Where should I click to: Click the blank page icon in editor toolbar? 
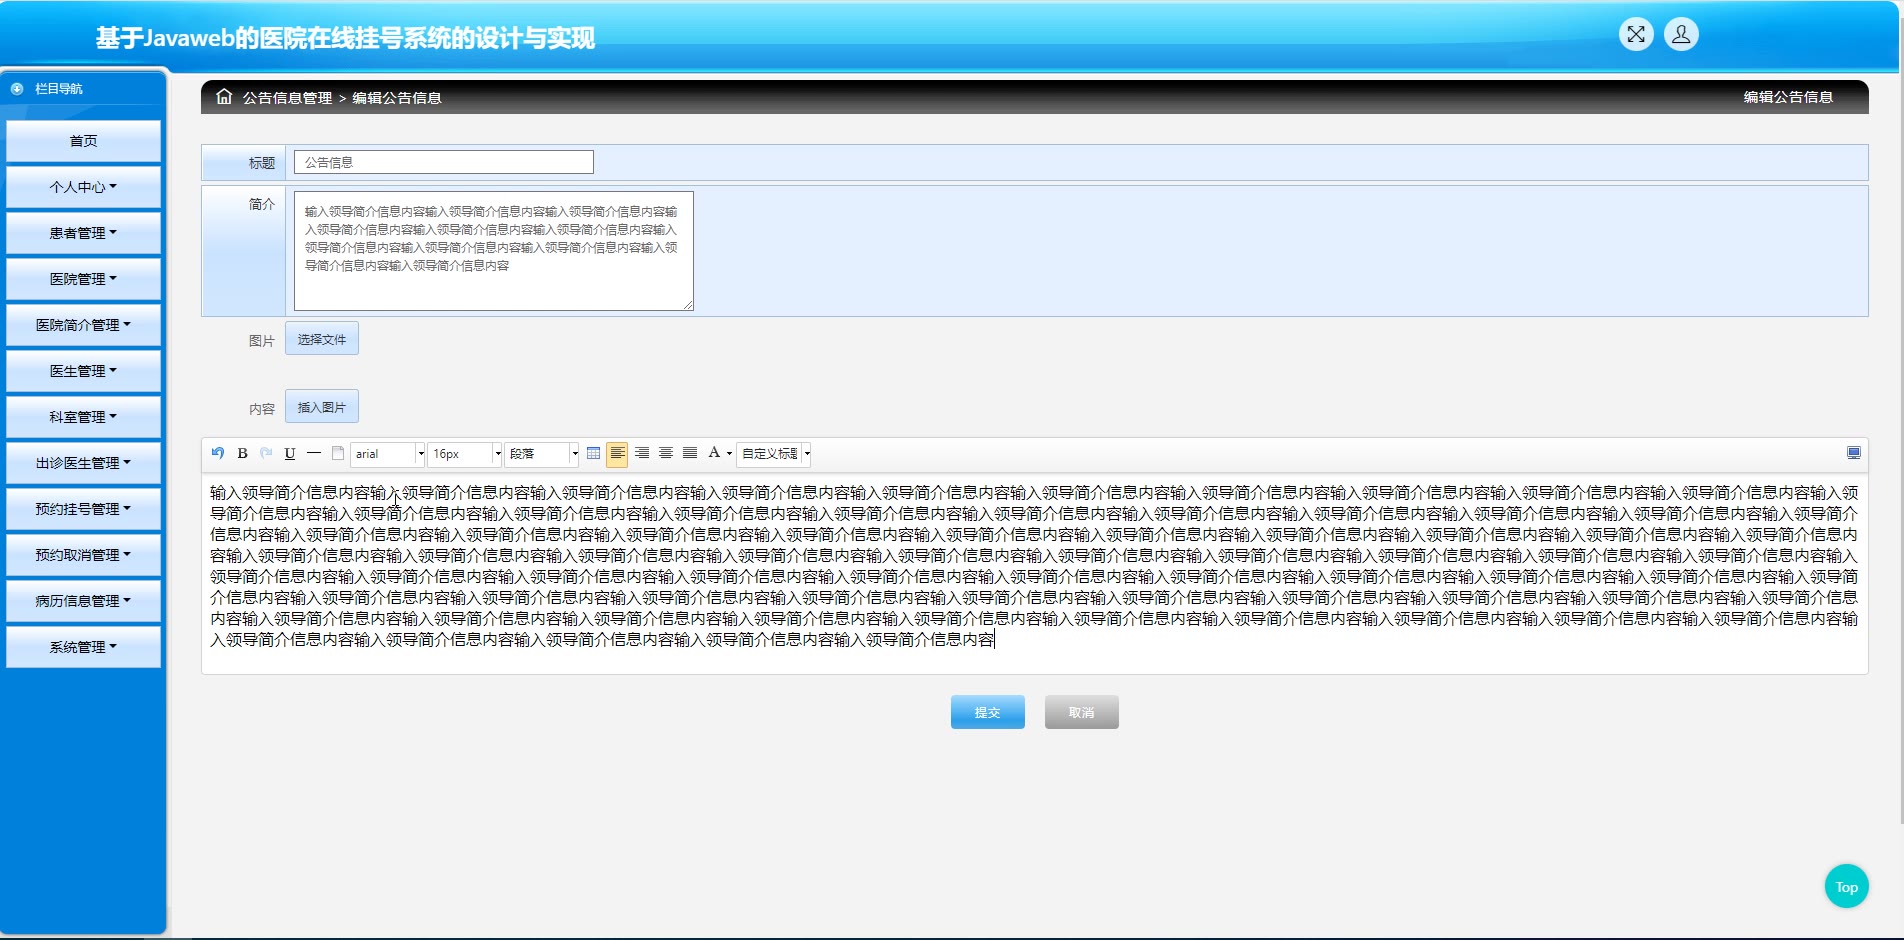tap(338, 453)
